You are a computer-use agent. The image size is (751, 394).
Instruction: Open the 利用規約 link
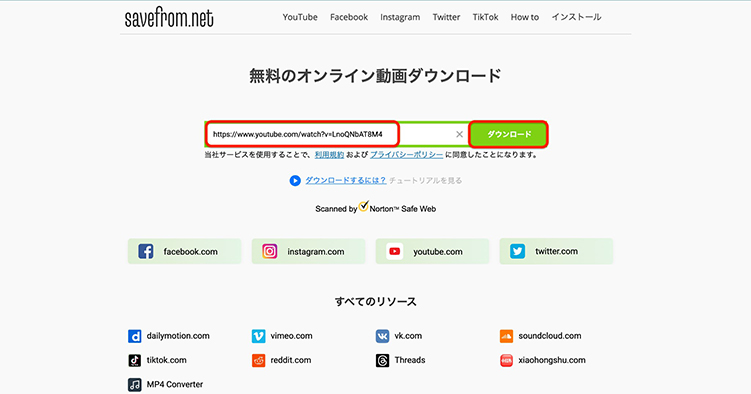click(329, 155)
